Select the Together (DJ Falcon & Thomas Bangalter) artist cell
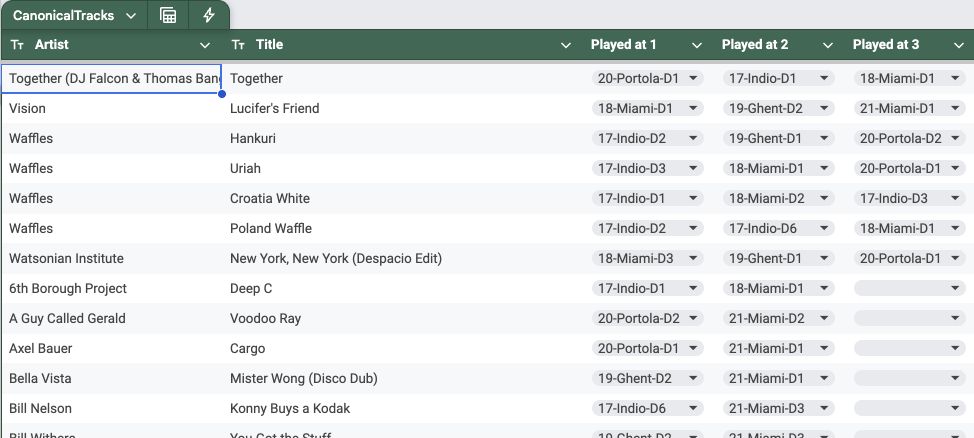The height and width of the screenshot is (438, 974). point(111,78)
